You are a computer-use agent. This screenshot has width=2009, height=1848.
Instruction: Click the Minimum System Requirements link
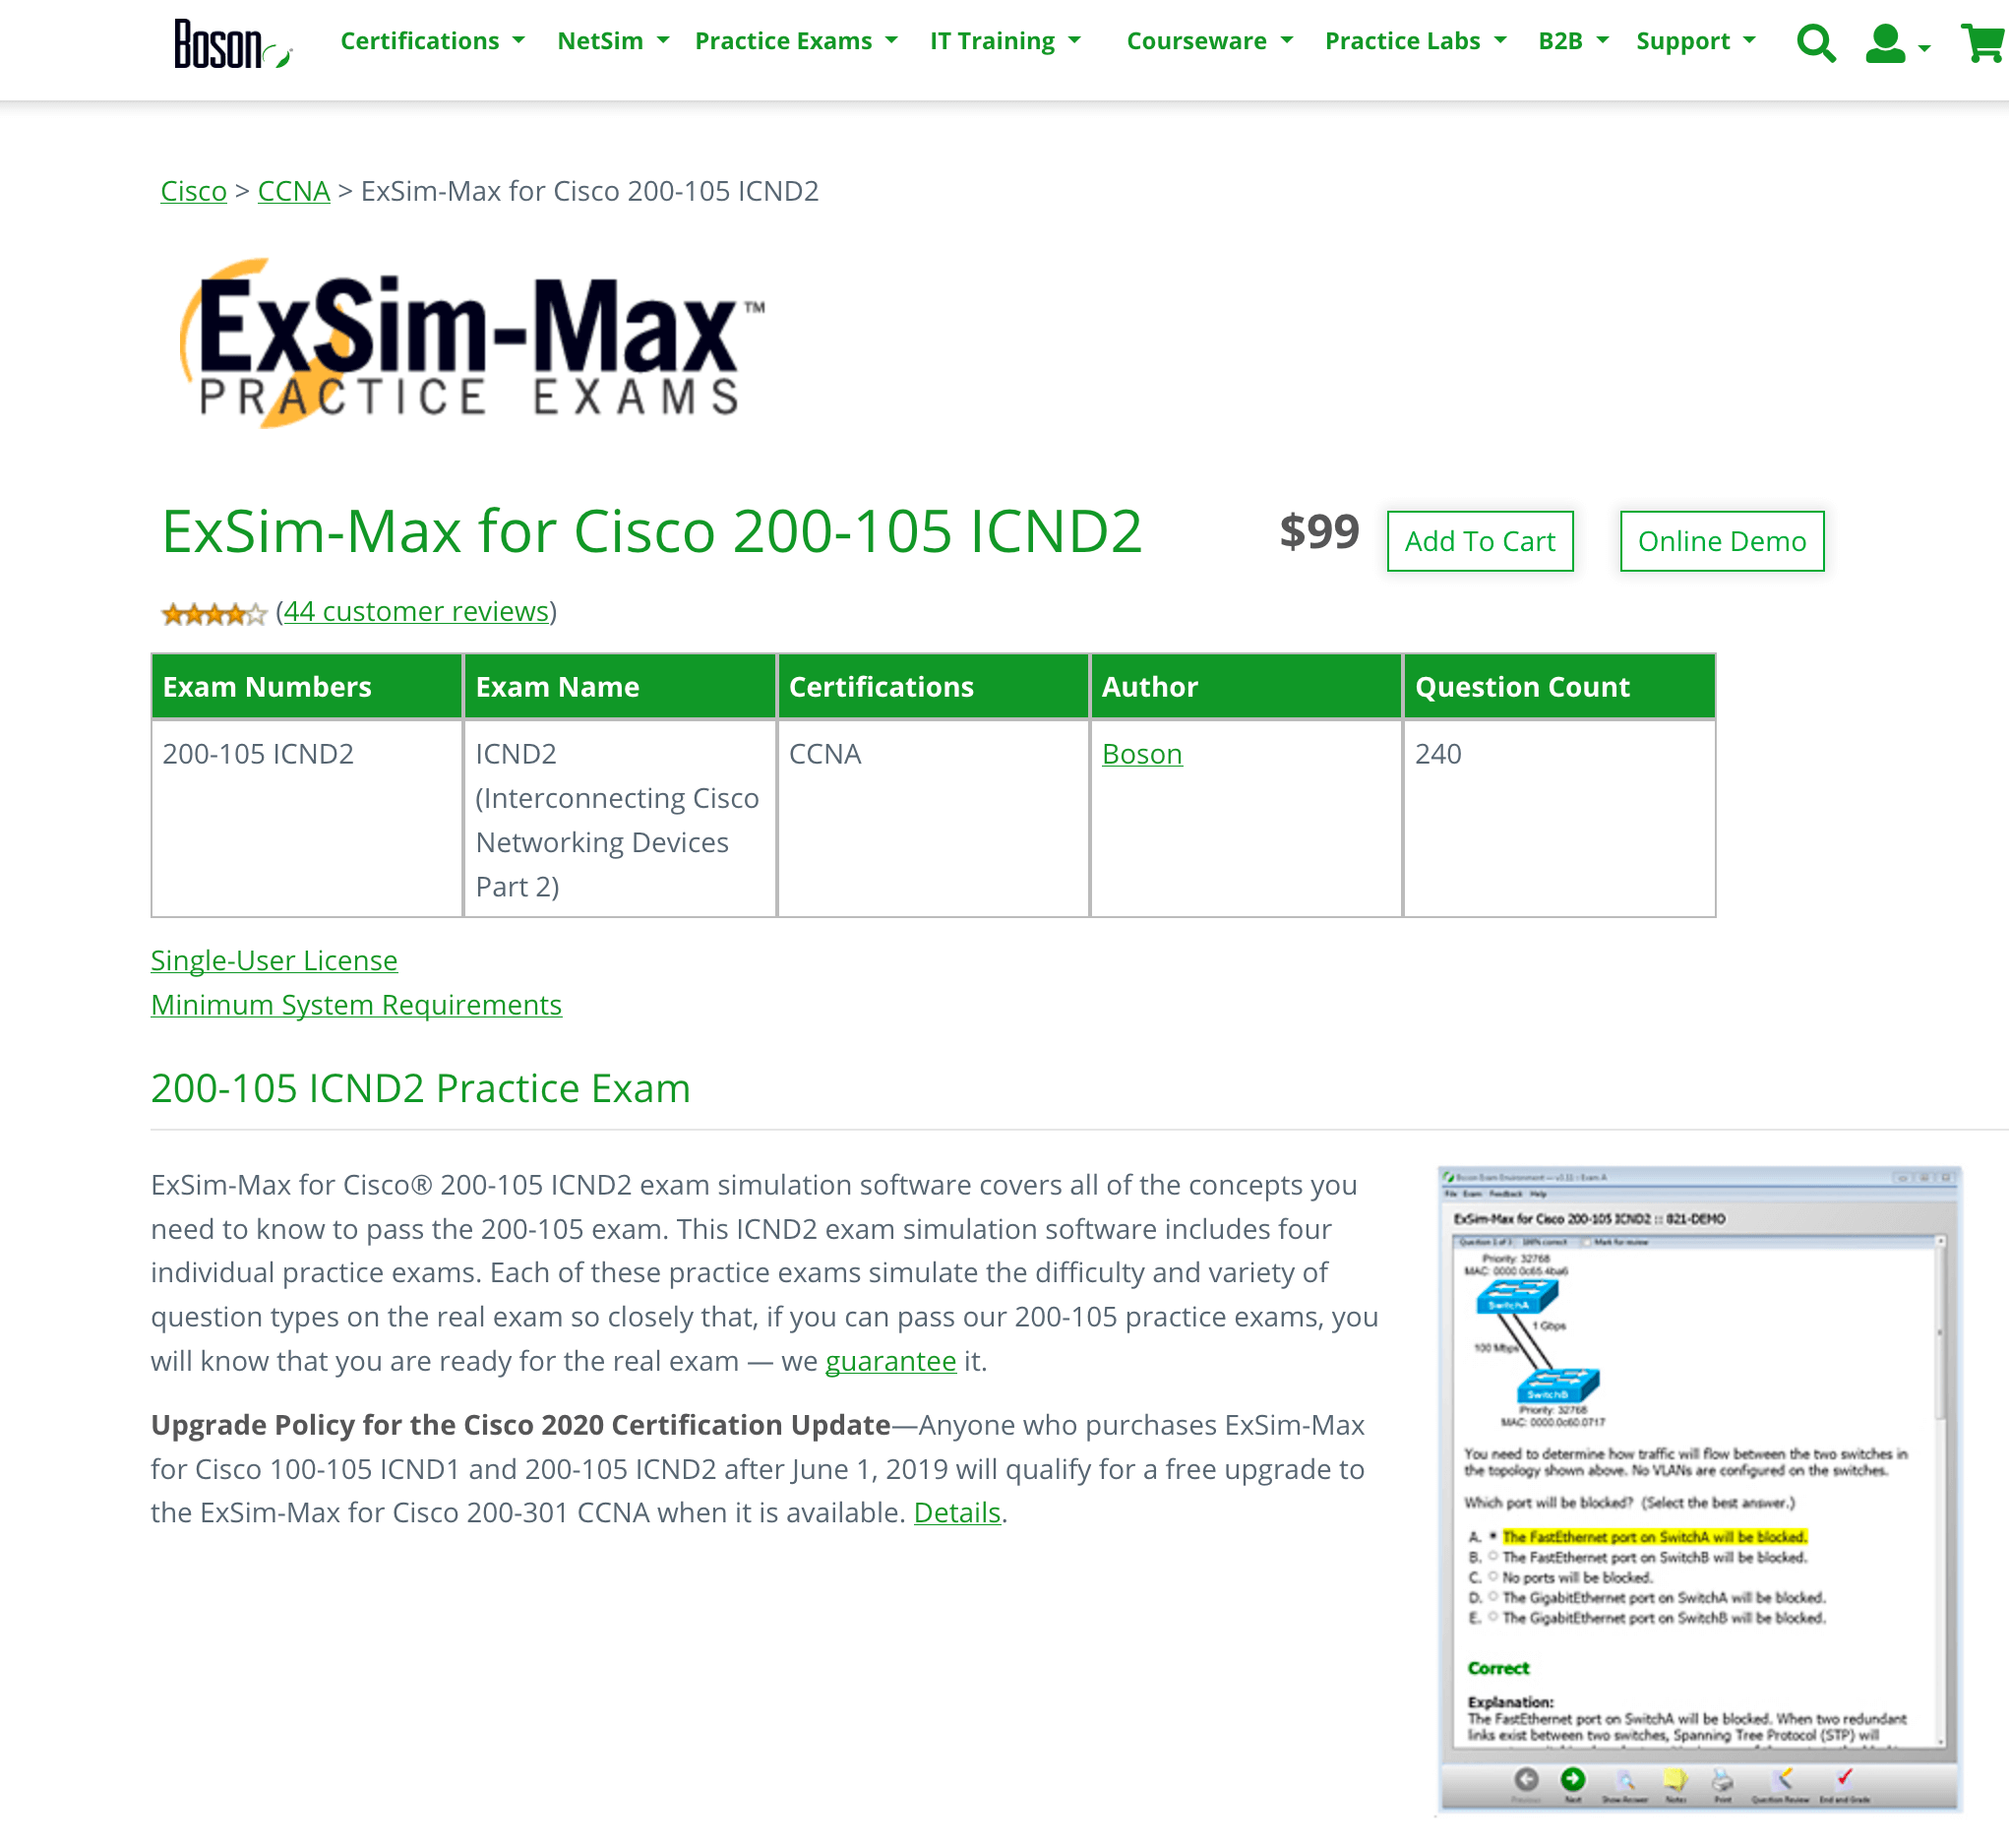pos(357,1003)
